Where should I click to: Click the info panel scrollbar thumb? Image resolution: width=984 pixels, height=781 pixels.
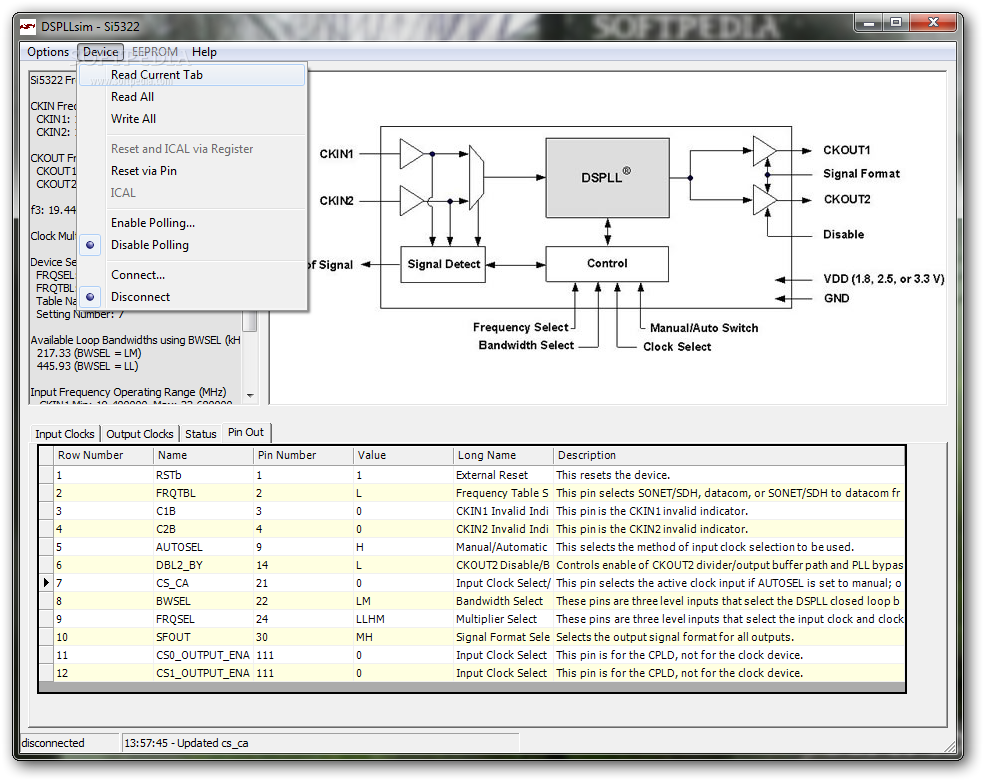[250, 321]
